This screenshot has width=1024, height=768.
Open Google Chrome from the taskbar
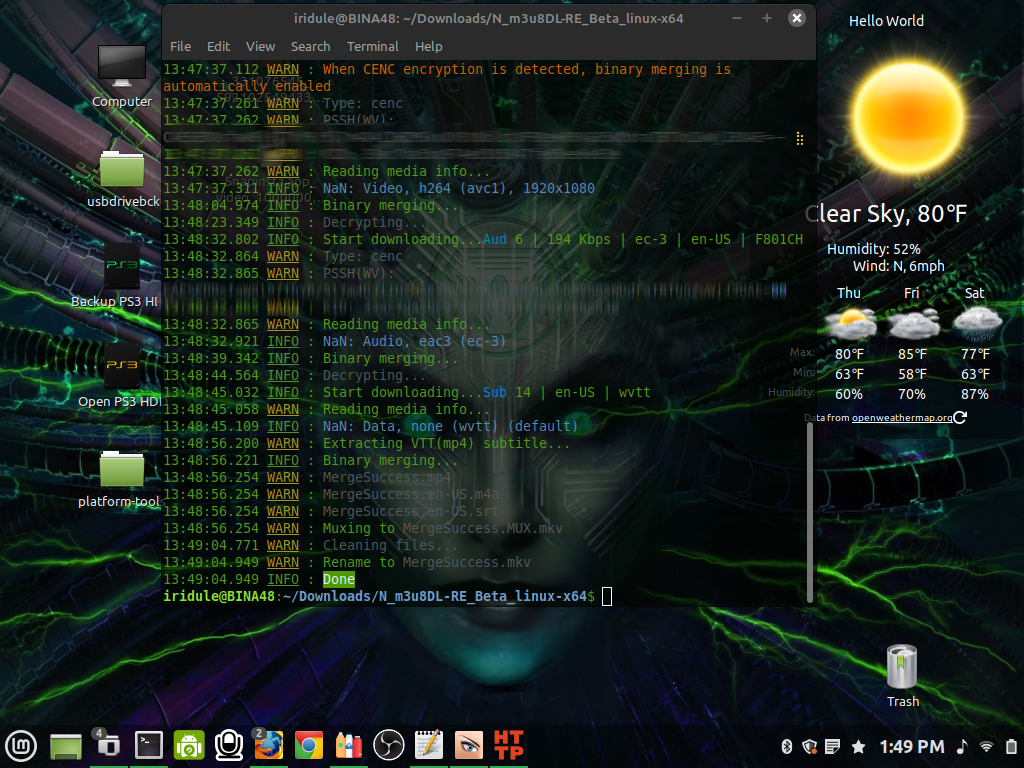[x=309, y=745]
